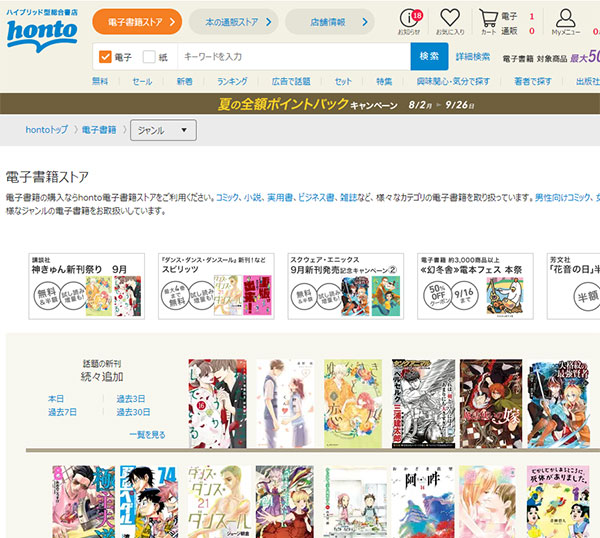The height and width of the screenshot is (538, 600).
Task: Click the 通販 cart count 0
Action: (x=532, y=31)
